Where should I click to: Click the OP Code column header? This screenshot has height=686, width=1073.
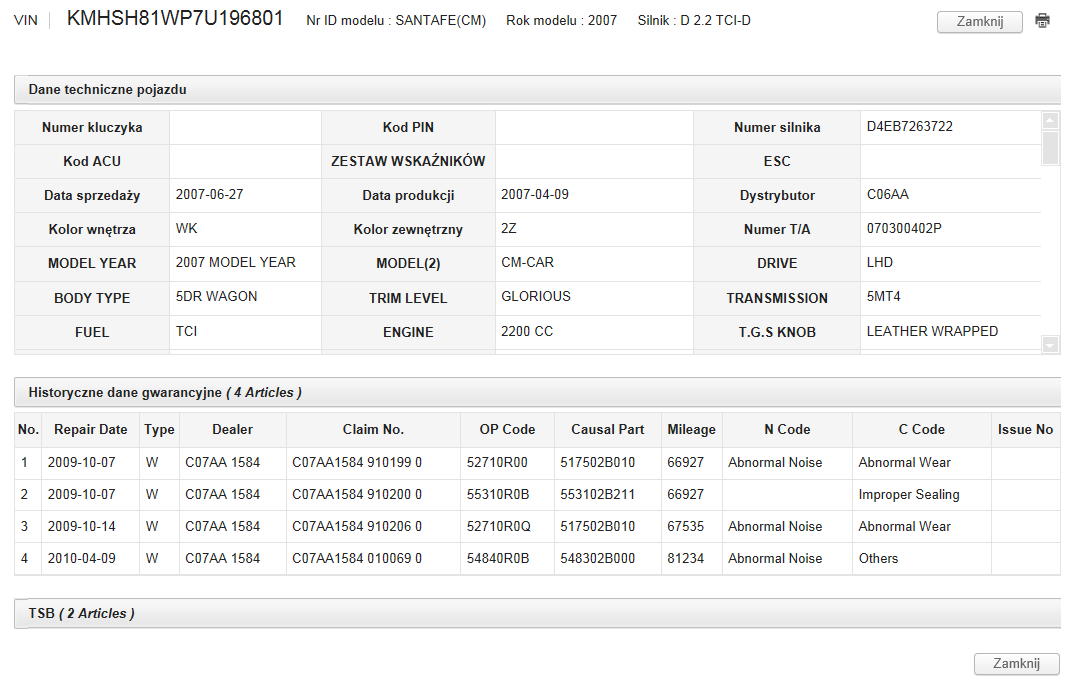pyautogui.click(x=507, y=429)
